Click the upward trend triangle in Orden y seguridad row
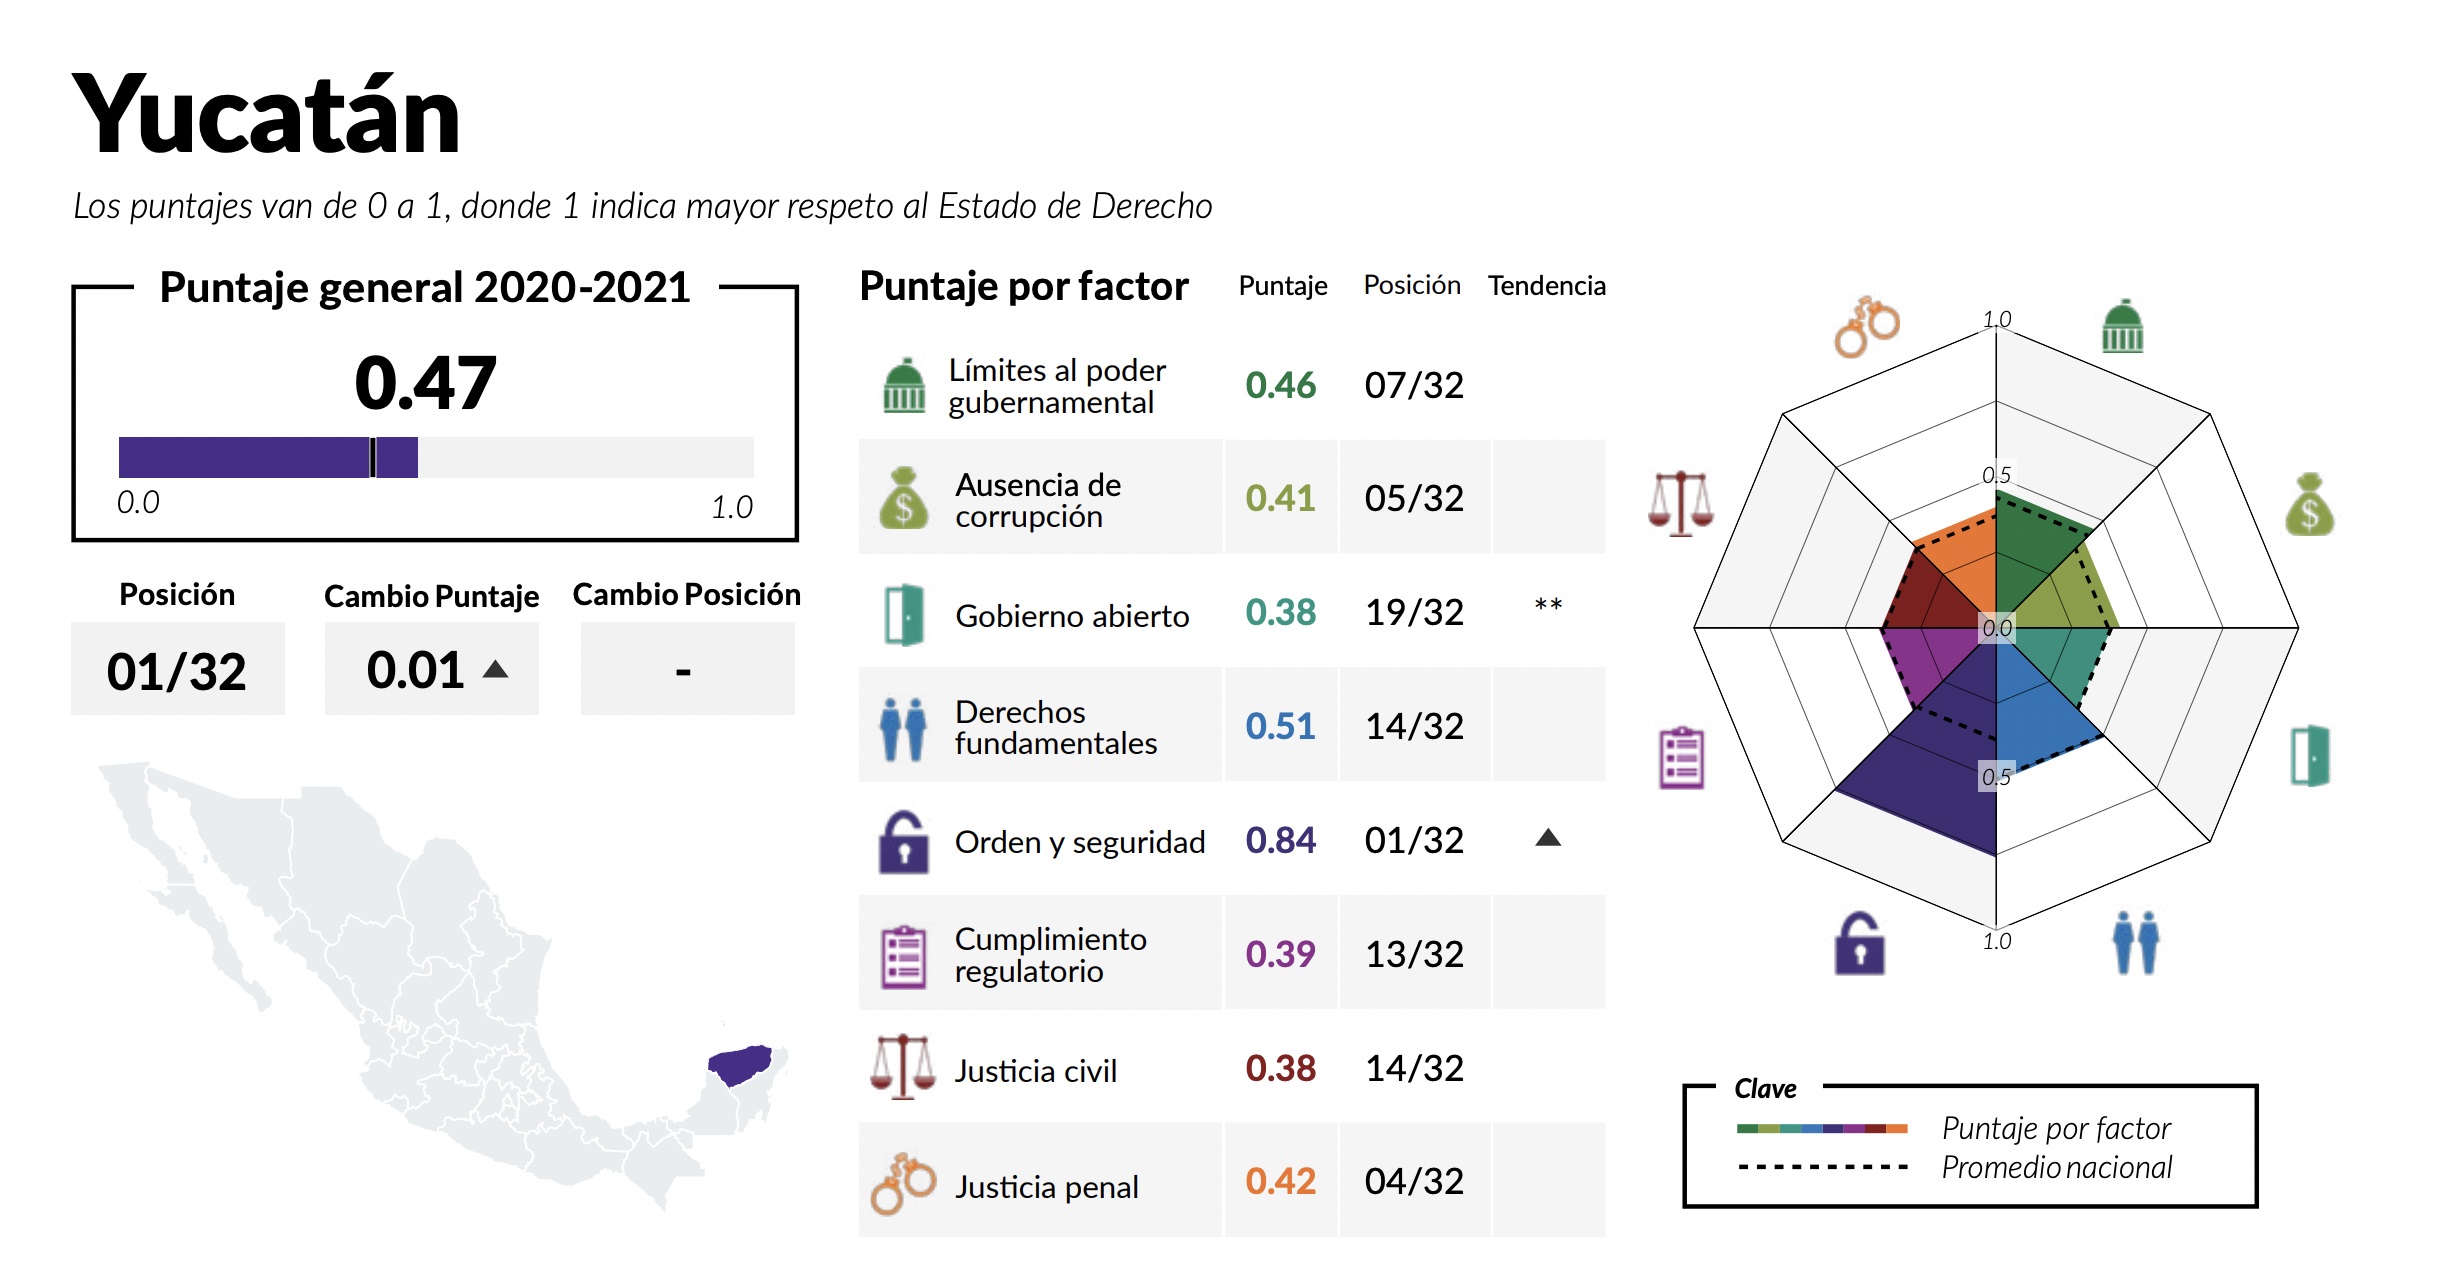2446x1266 pixels. click(x=1548, y=838)
